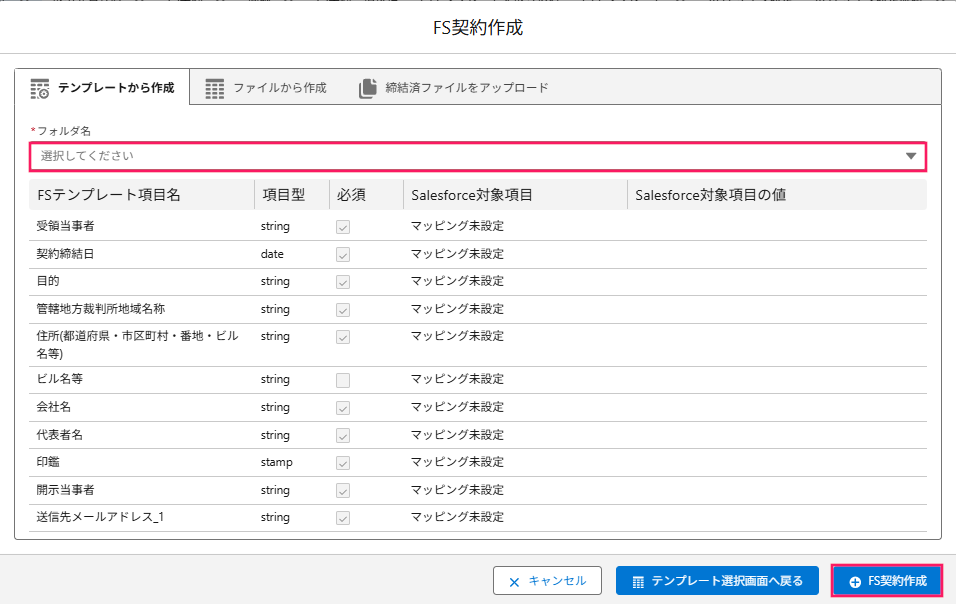Click the stamp type in 印鑑 row
Screen dimensions: 956x604
coord(277,463)
